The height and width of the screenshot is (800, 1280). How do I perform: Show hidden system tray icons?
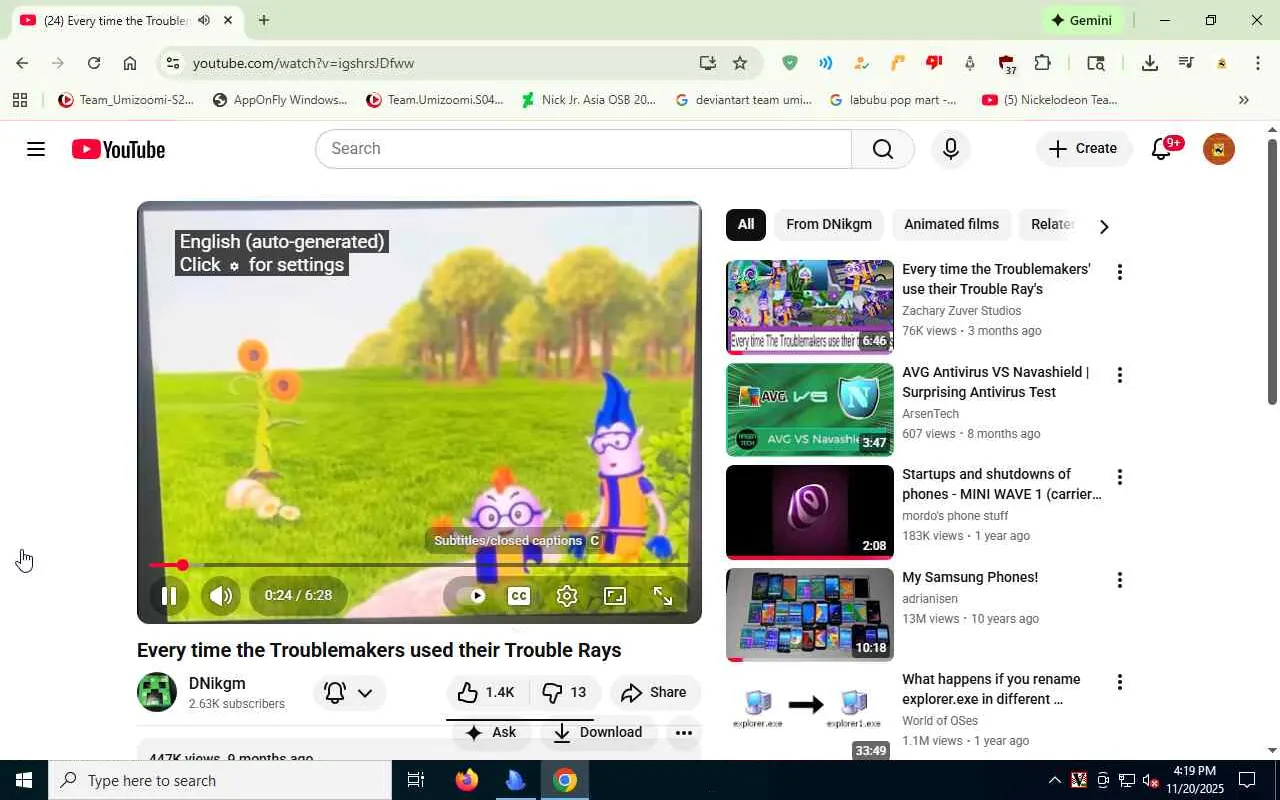[1054, 780]
